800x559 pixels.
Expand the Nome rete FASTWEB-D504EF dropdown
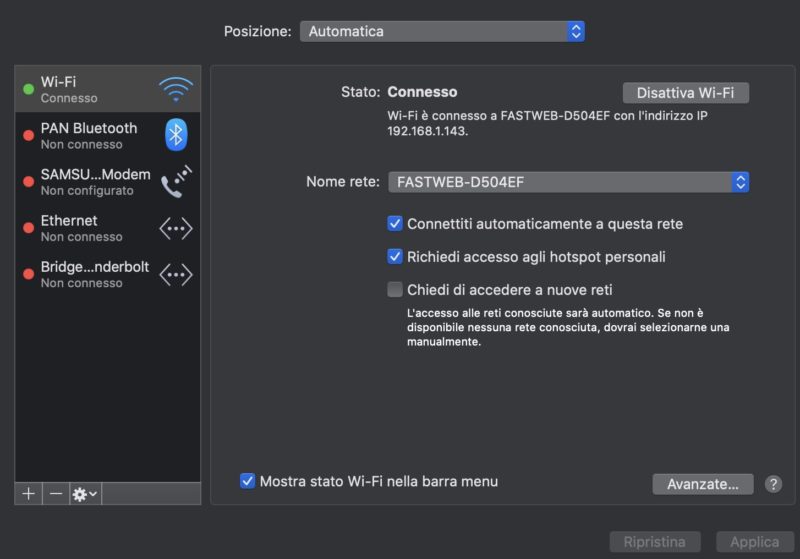568,182
